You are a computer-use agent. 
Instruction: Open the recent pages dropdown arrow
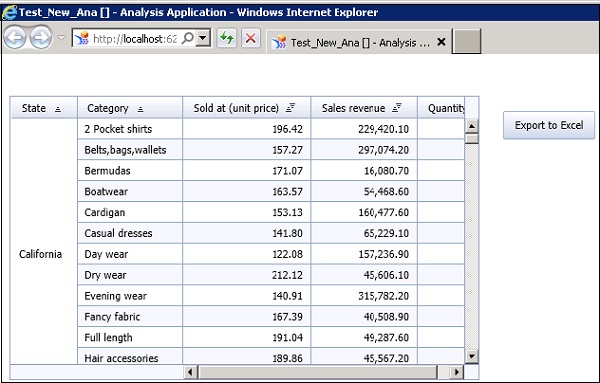point(61,38)
